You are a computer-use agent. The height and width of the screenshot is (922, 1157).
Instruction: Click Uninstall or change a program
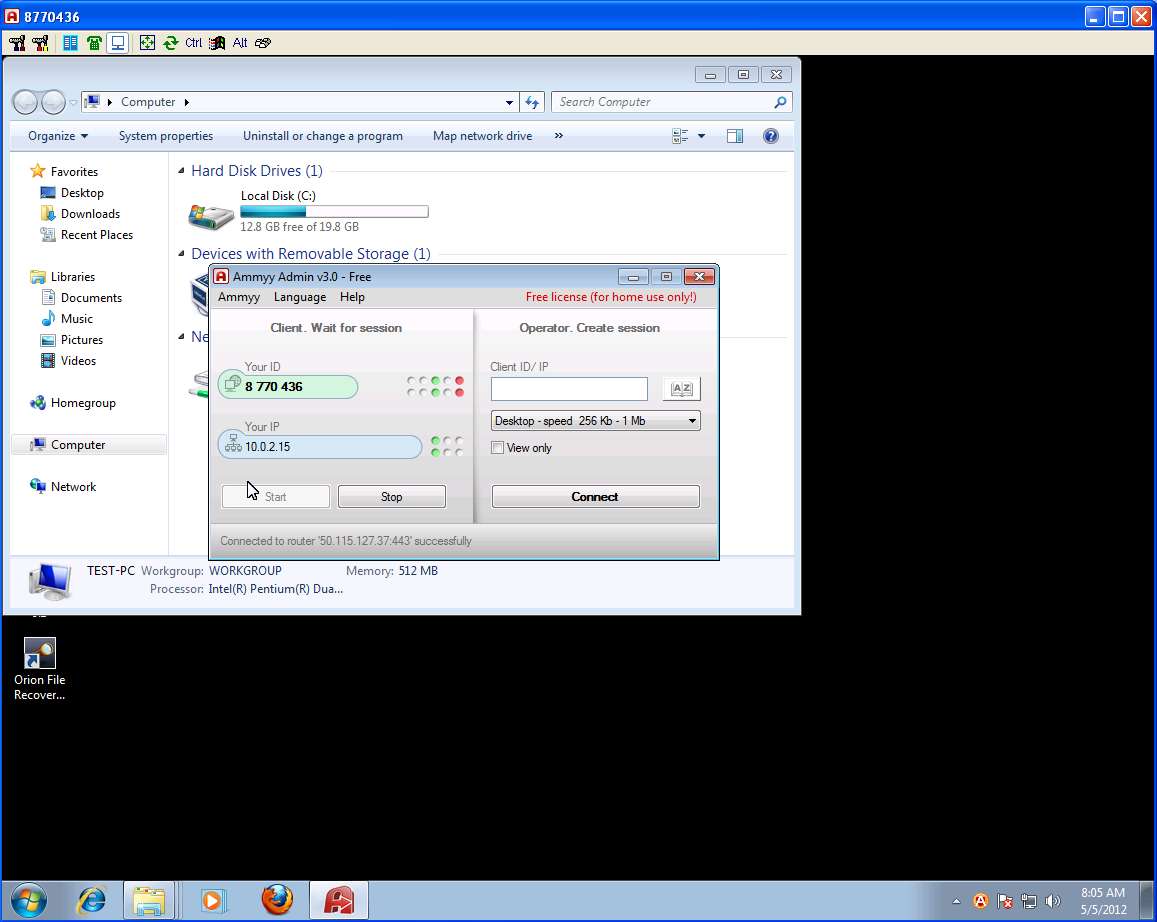click(322, 136)
